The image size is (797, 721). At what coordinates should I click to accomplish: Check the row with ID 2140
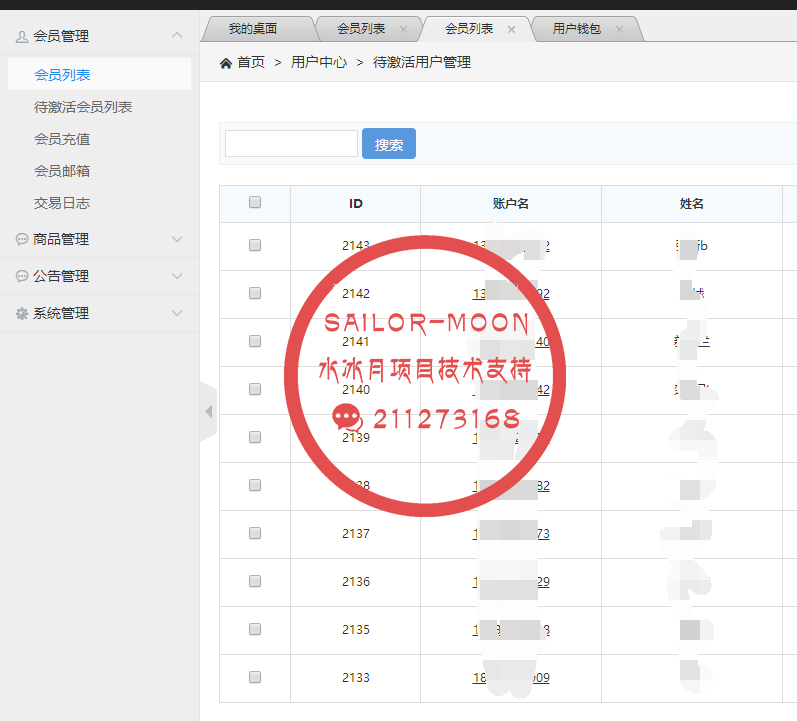tap(255, 389)
